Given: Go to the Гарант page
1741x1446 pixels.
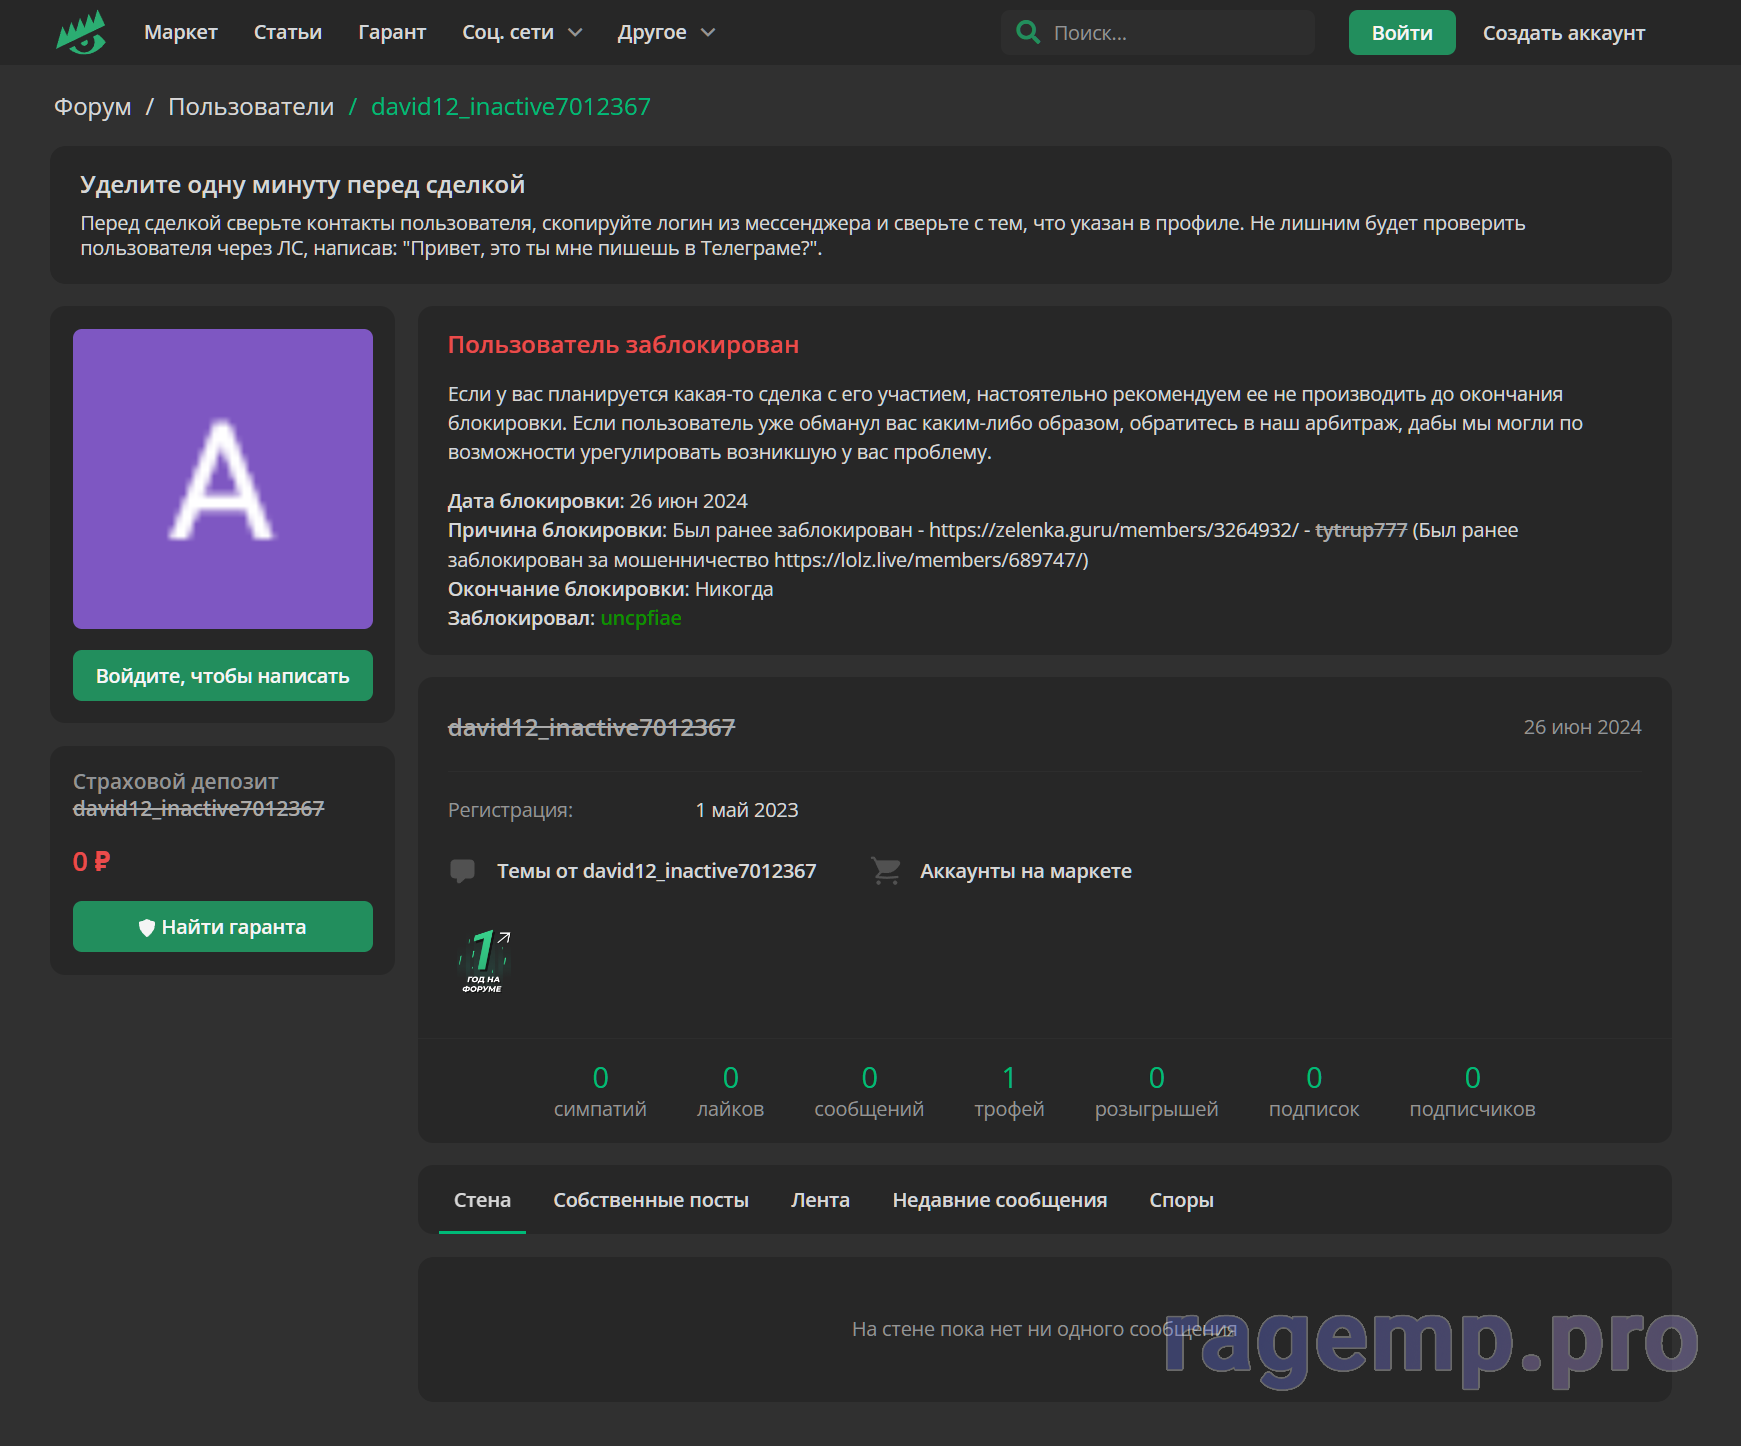Looking at the screenshot, I should coord(392,32).
